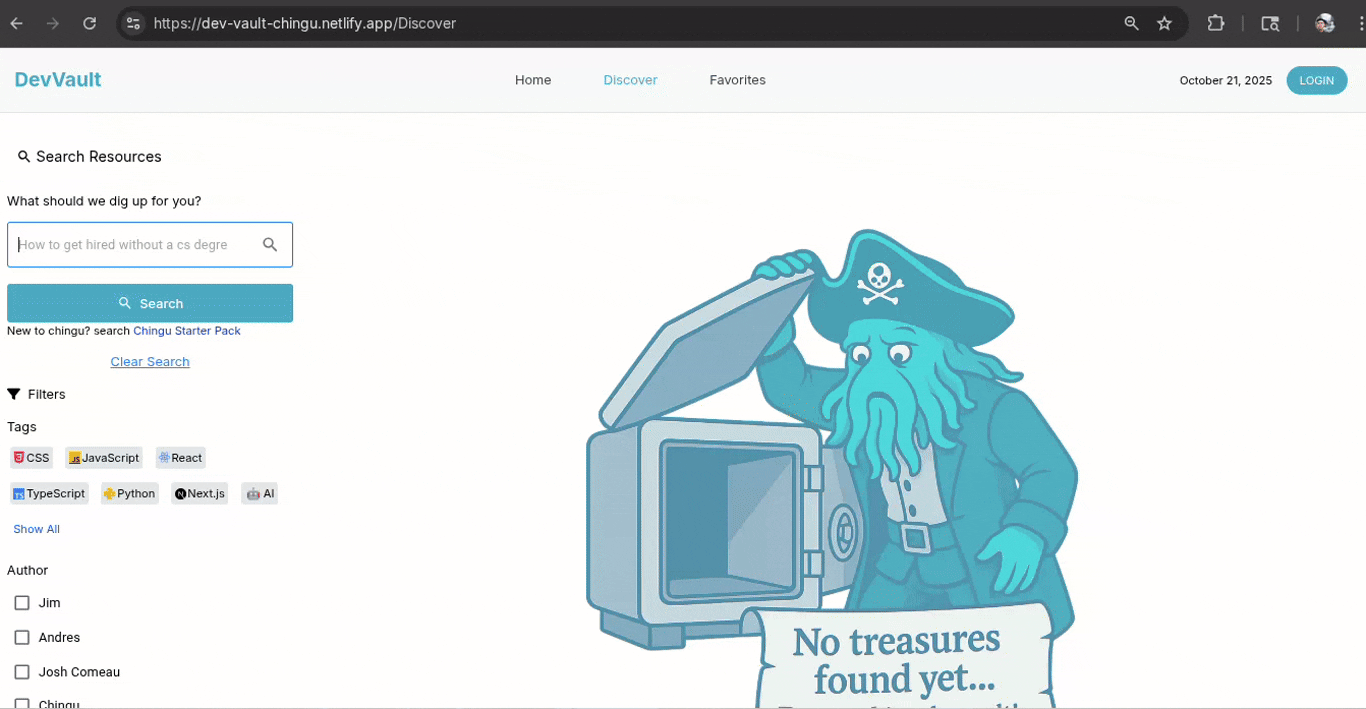
Task: Open the Chingu Starter Pack link
Action: [186, 330]
